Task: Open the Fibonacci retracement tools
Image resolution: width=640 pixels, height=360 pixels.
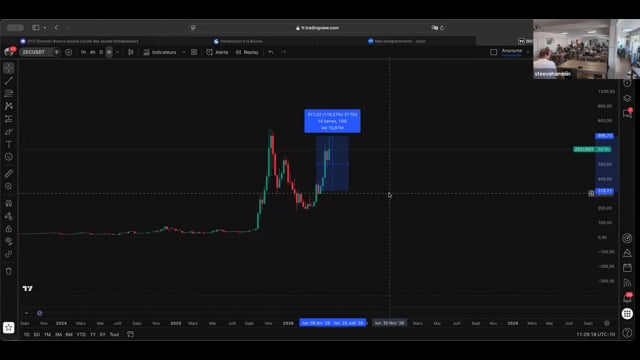Action: coord(9,93)
